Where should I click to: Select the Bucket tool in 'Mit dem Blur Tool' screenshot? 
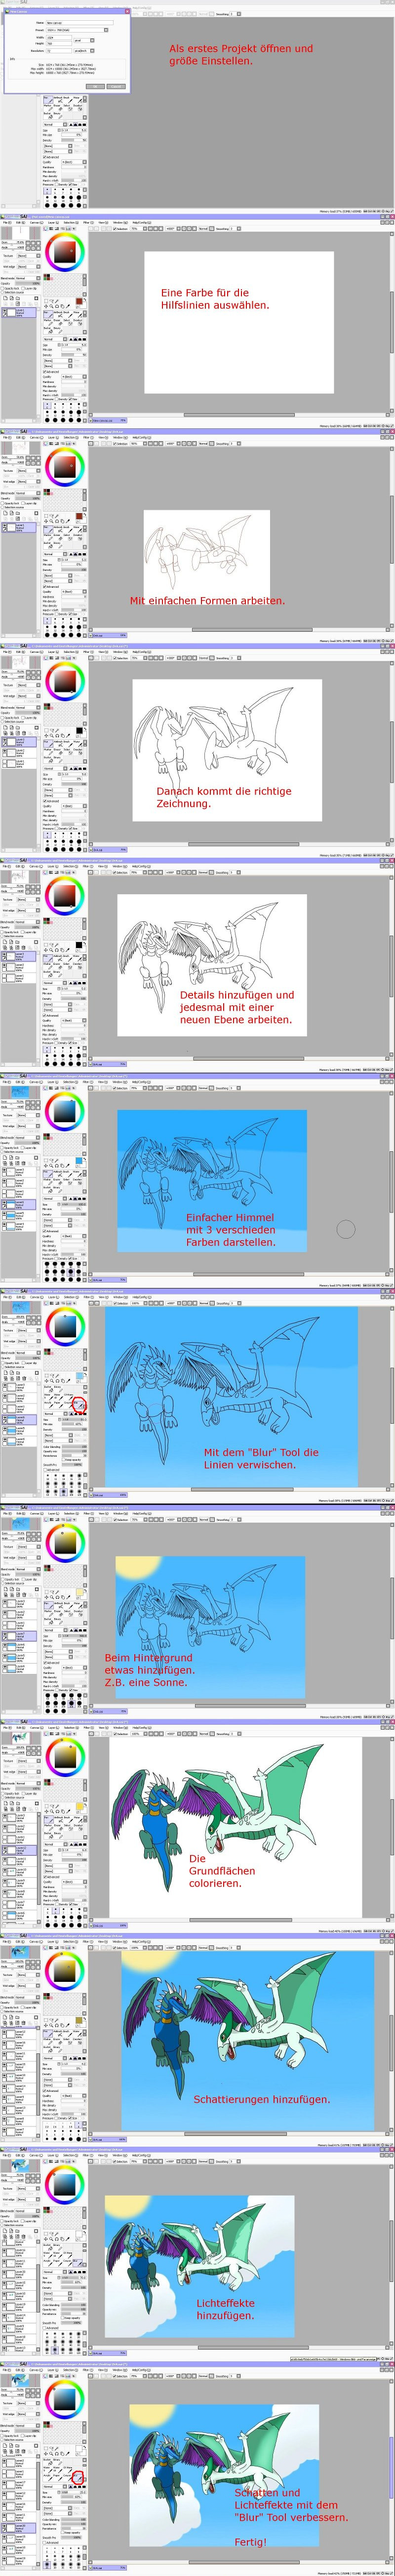coord(49,1390)
